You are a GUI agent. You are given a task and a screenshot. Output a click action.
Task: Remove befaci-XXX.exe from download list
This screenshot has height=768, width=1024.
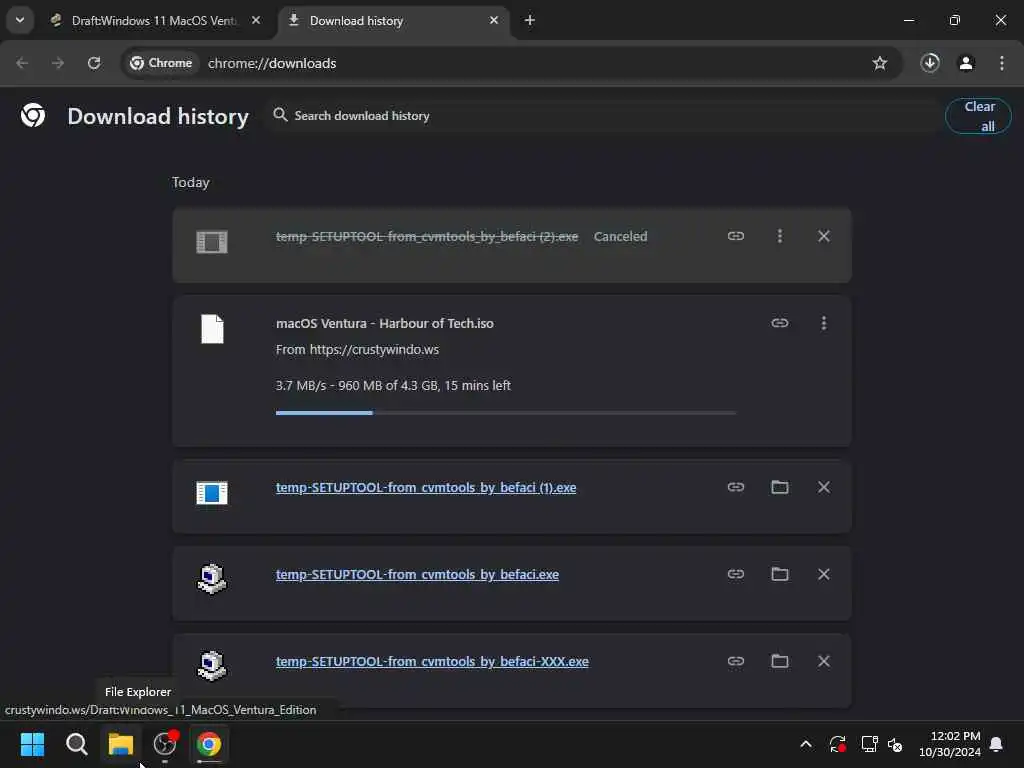tap(824, 660)
